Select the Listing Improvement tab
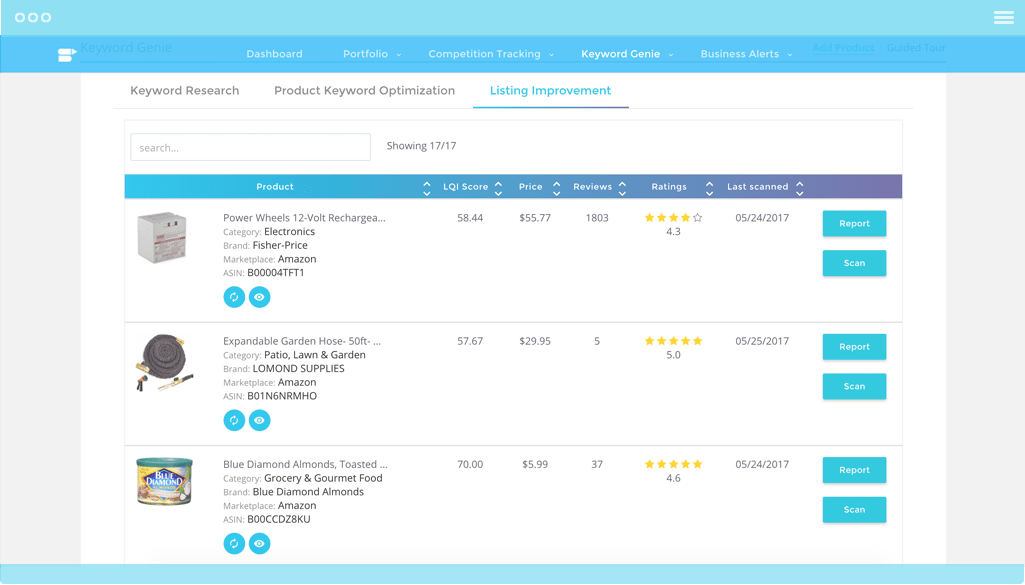1025x585 pixels. coord(550,91)
